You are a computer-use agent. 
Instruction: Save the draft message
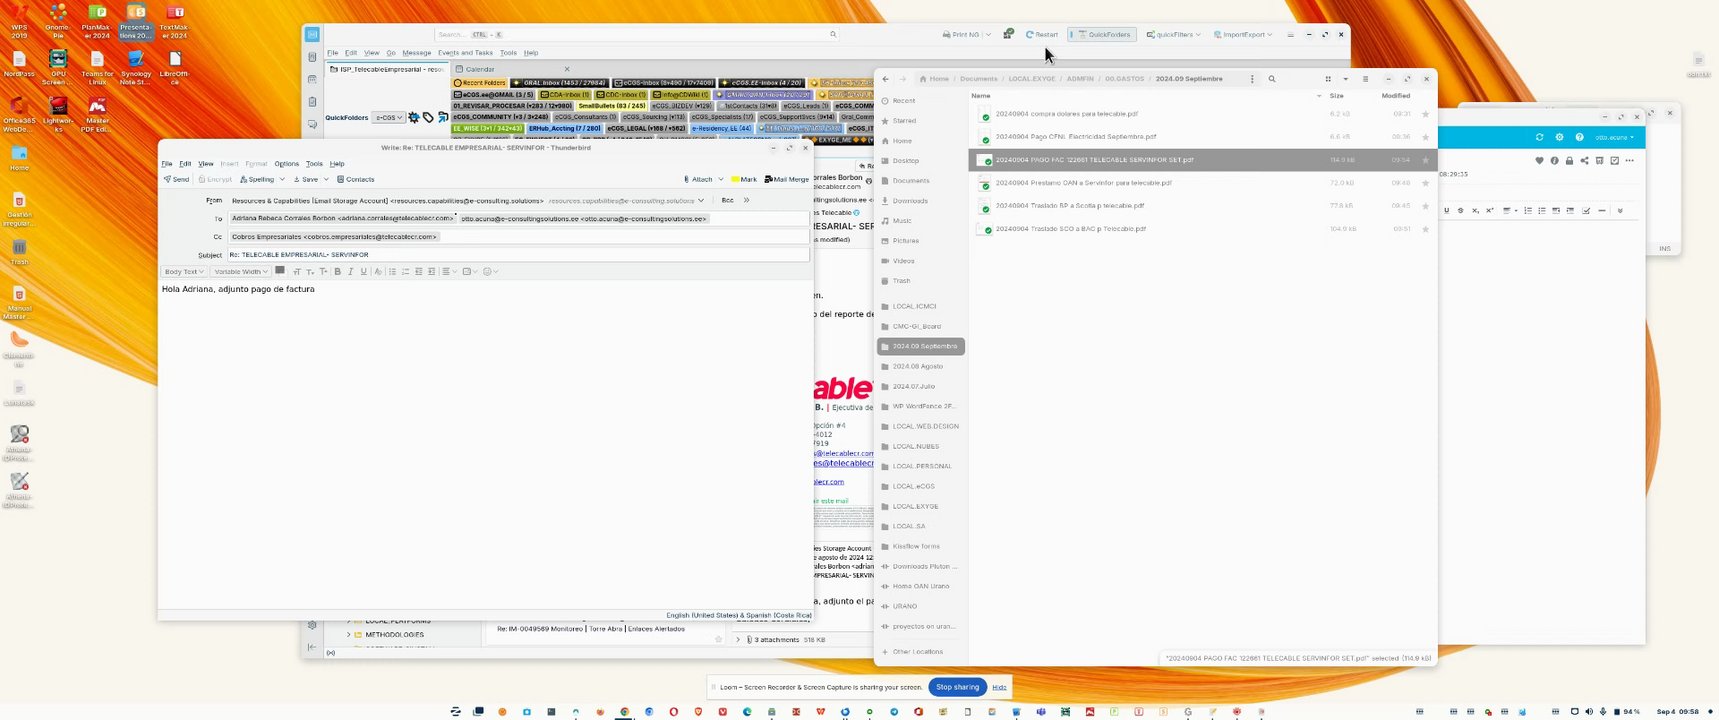coord(306,179)
